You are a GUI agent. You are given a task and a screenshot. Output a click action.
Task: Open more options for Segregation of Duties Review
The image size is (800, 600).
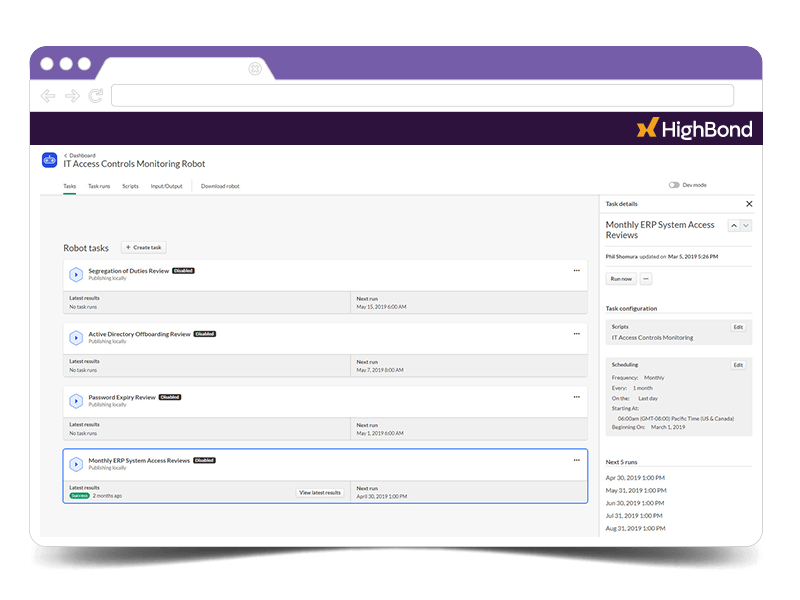click(x=577, y=270)
